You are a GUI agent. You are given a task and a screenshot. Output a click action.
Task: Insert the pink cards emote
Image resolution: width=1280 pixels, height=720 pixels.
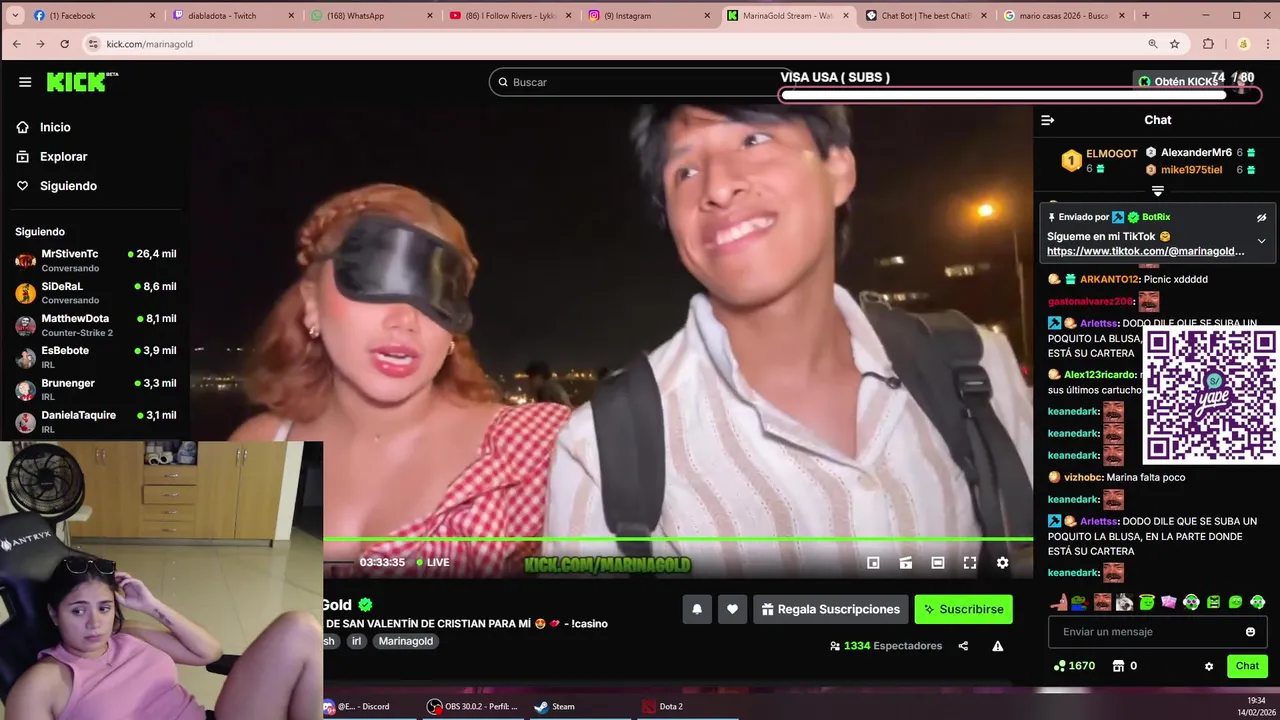point(1169,602)
